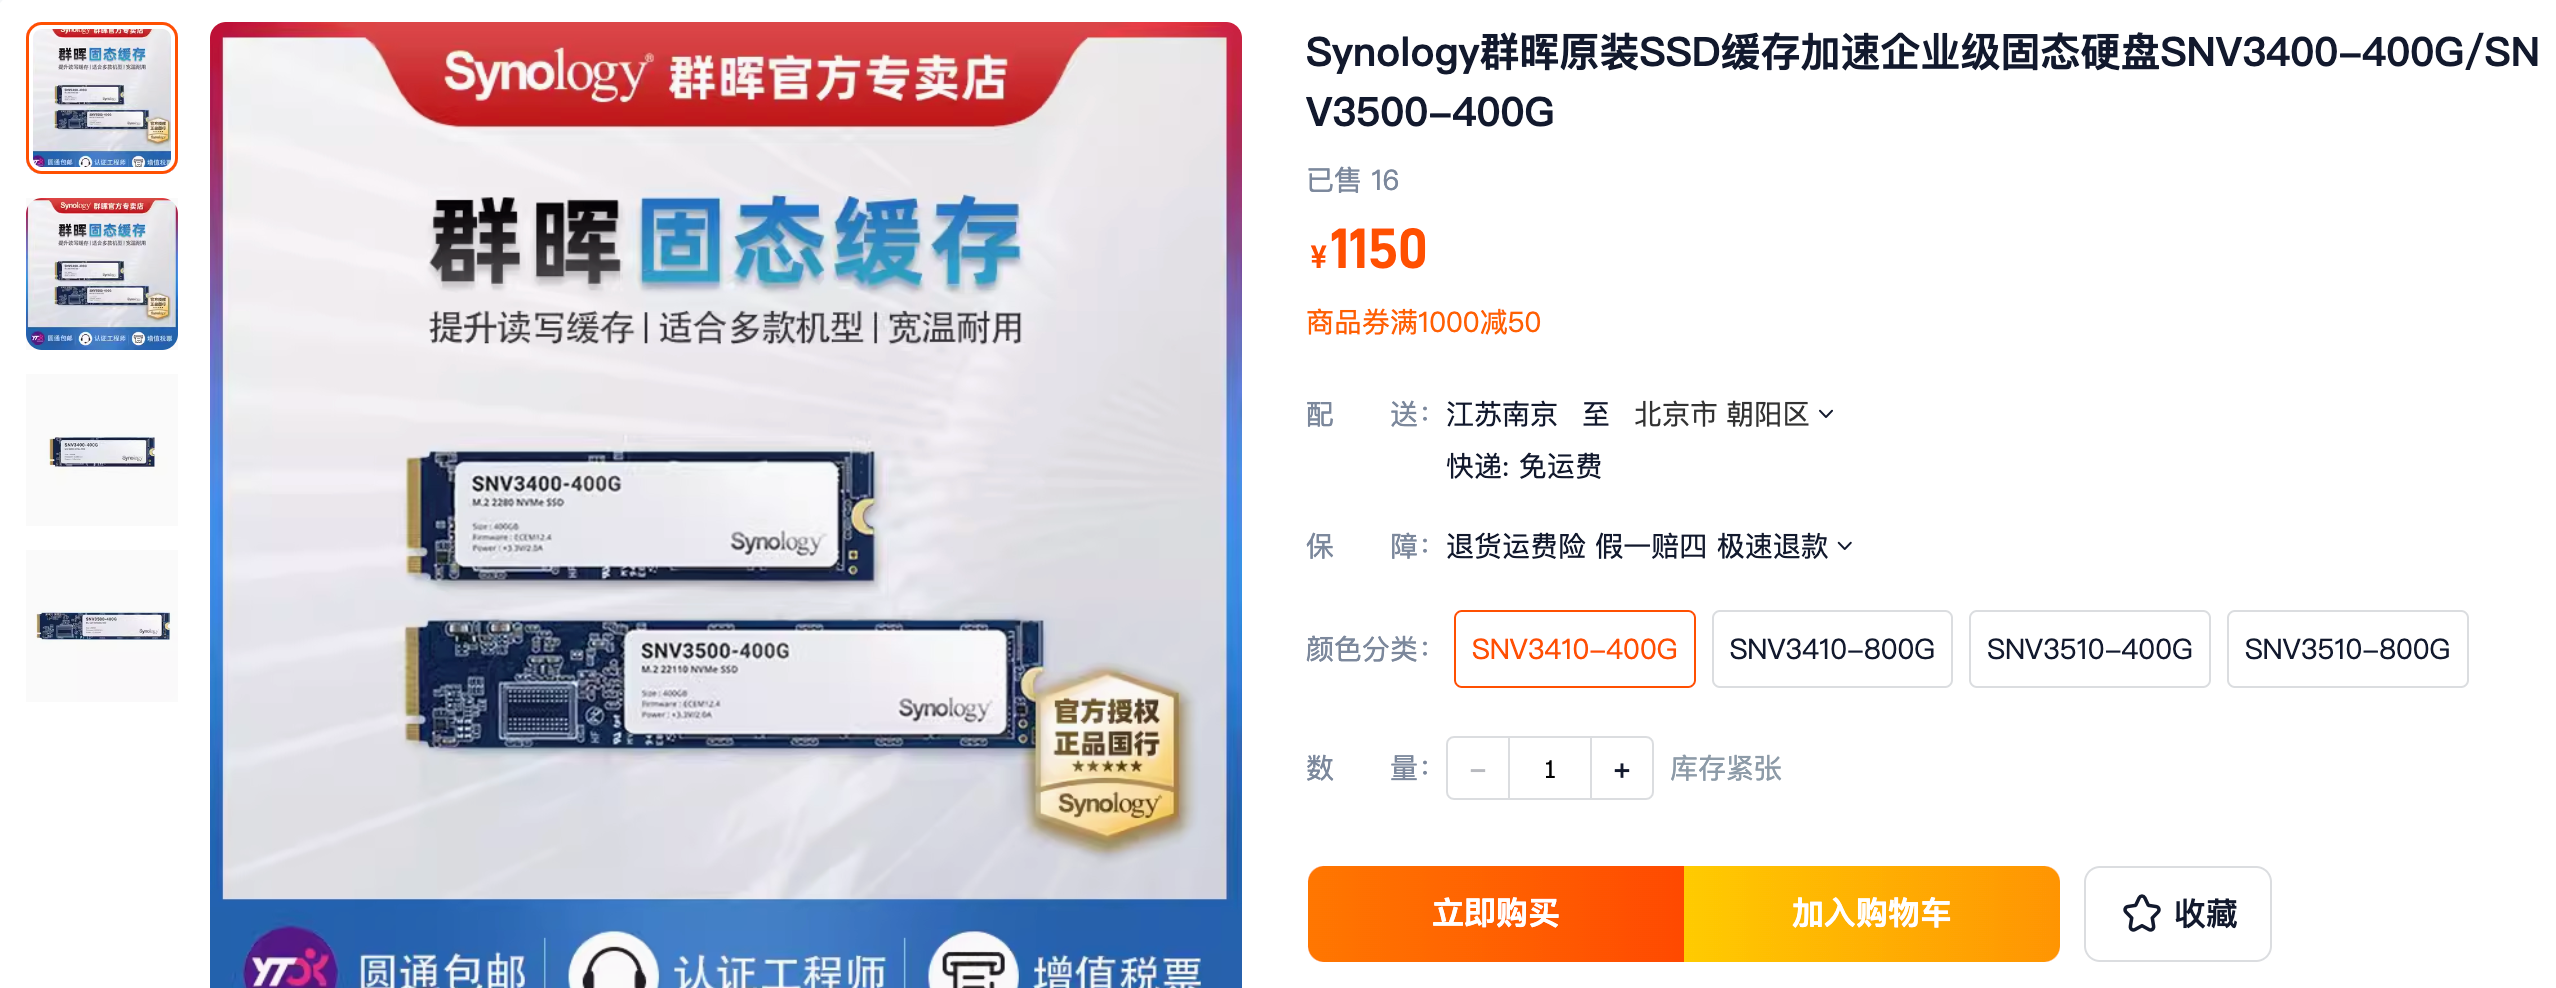Select the SNV3410-800G variant option
The image size is (2556, 988).
[x=1832, y=649]
